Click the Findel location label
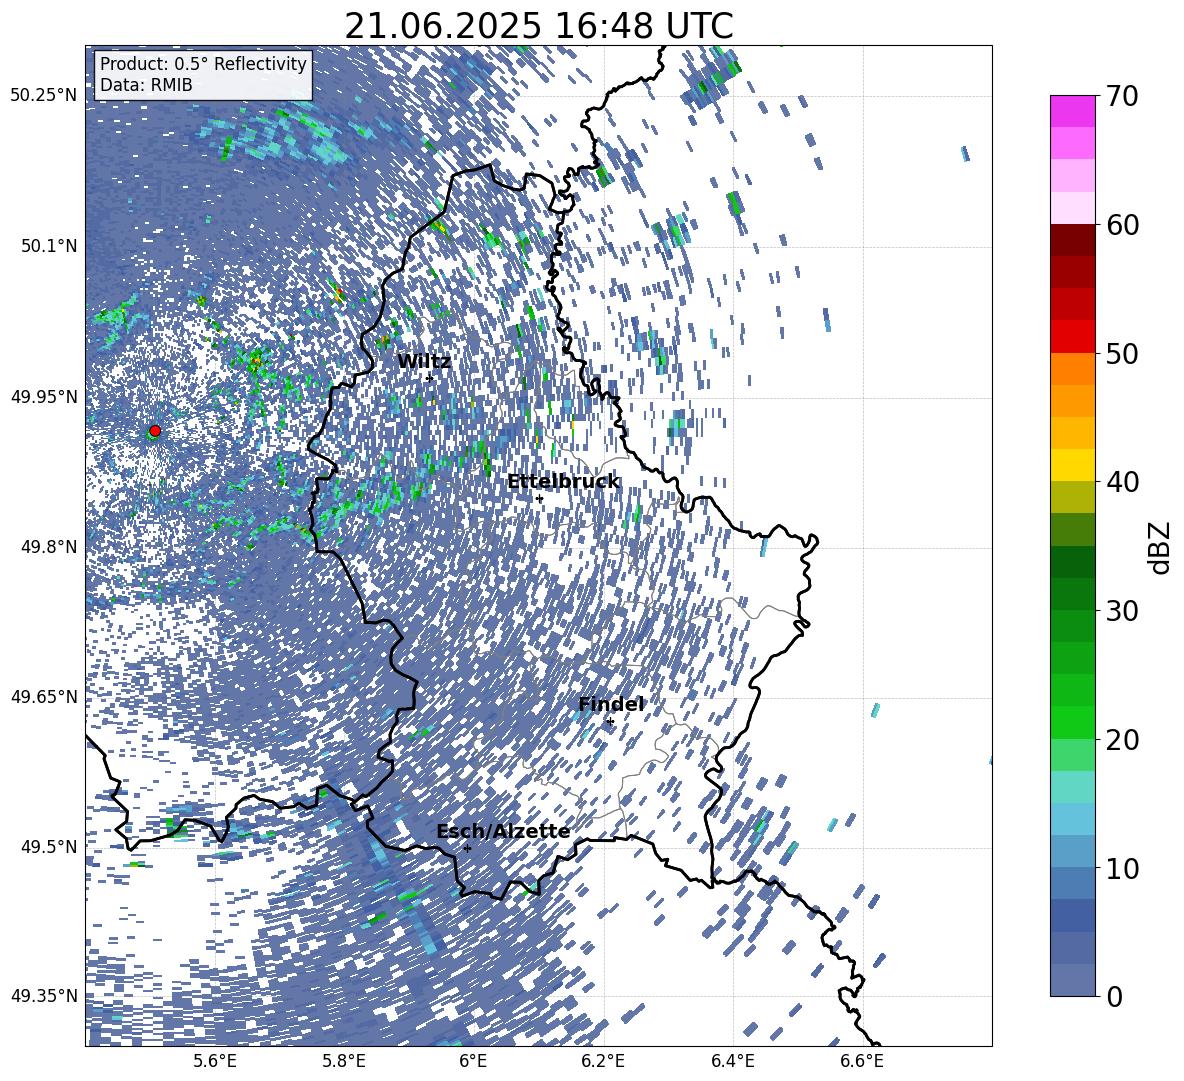Viewport: 1184px width, 1081px height. 611,704
